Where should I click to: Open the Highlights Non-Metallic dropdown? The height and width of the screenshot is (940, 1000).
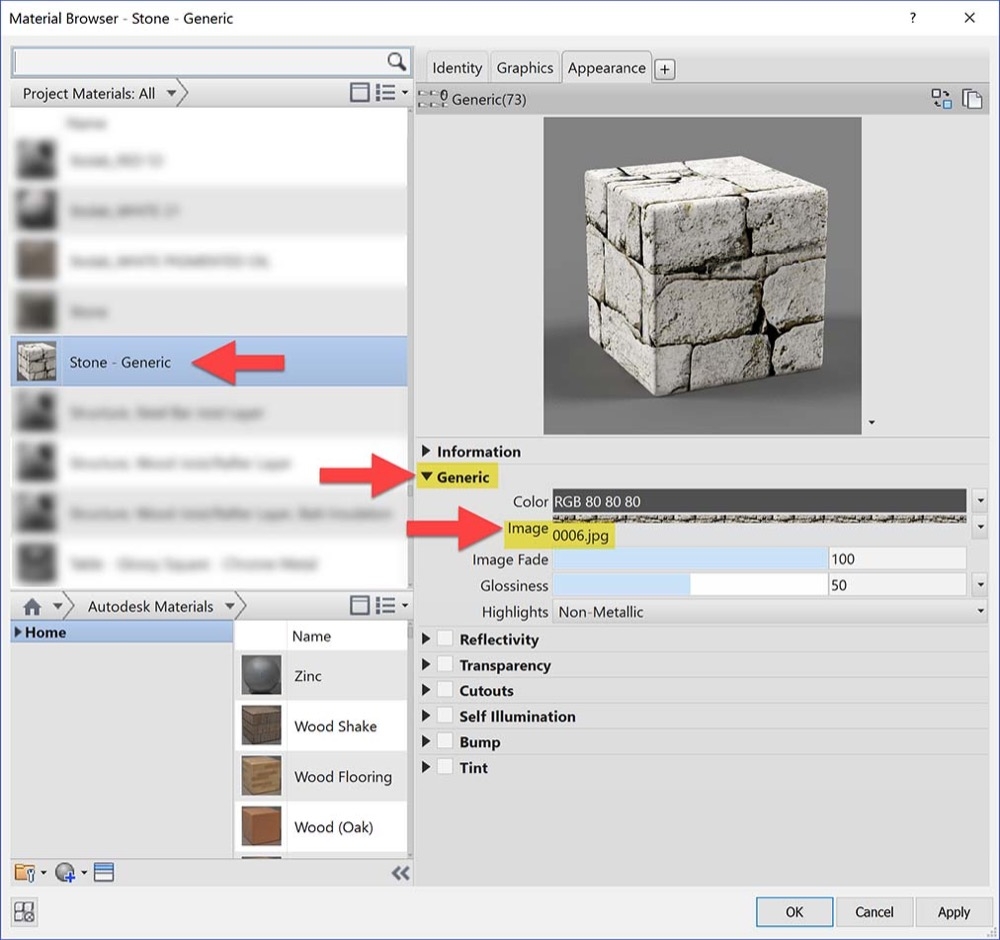click(x=979, y=611)
